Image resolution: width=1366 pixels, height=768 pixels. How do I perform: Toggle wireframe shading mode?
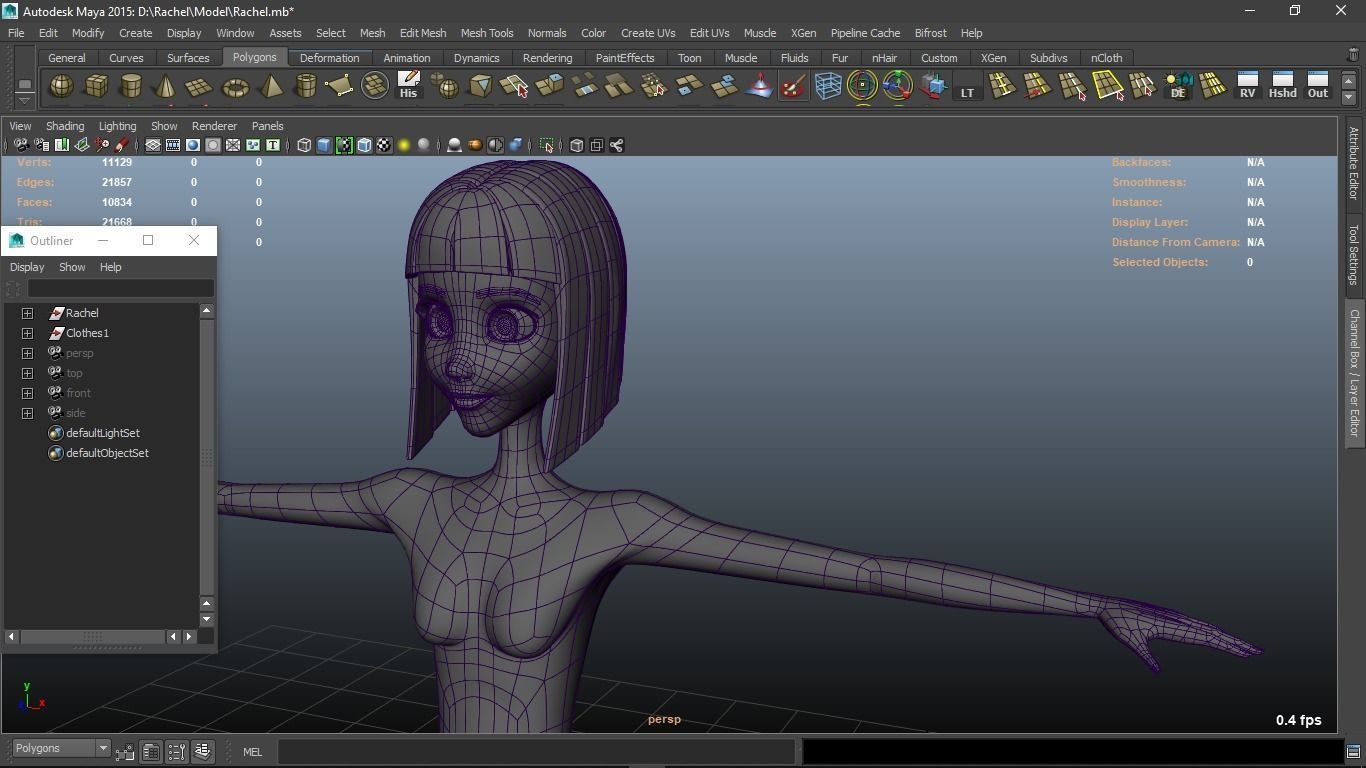[x=304, y=146]
